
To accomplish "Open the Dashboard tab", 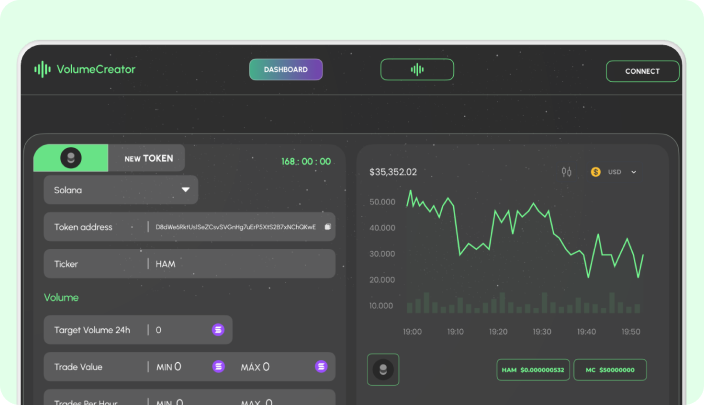I will point(286,70).
